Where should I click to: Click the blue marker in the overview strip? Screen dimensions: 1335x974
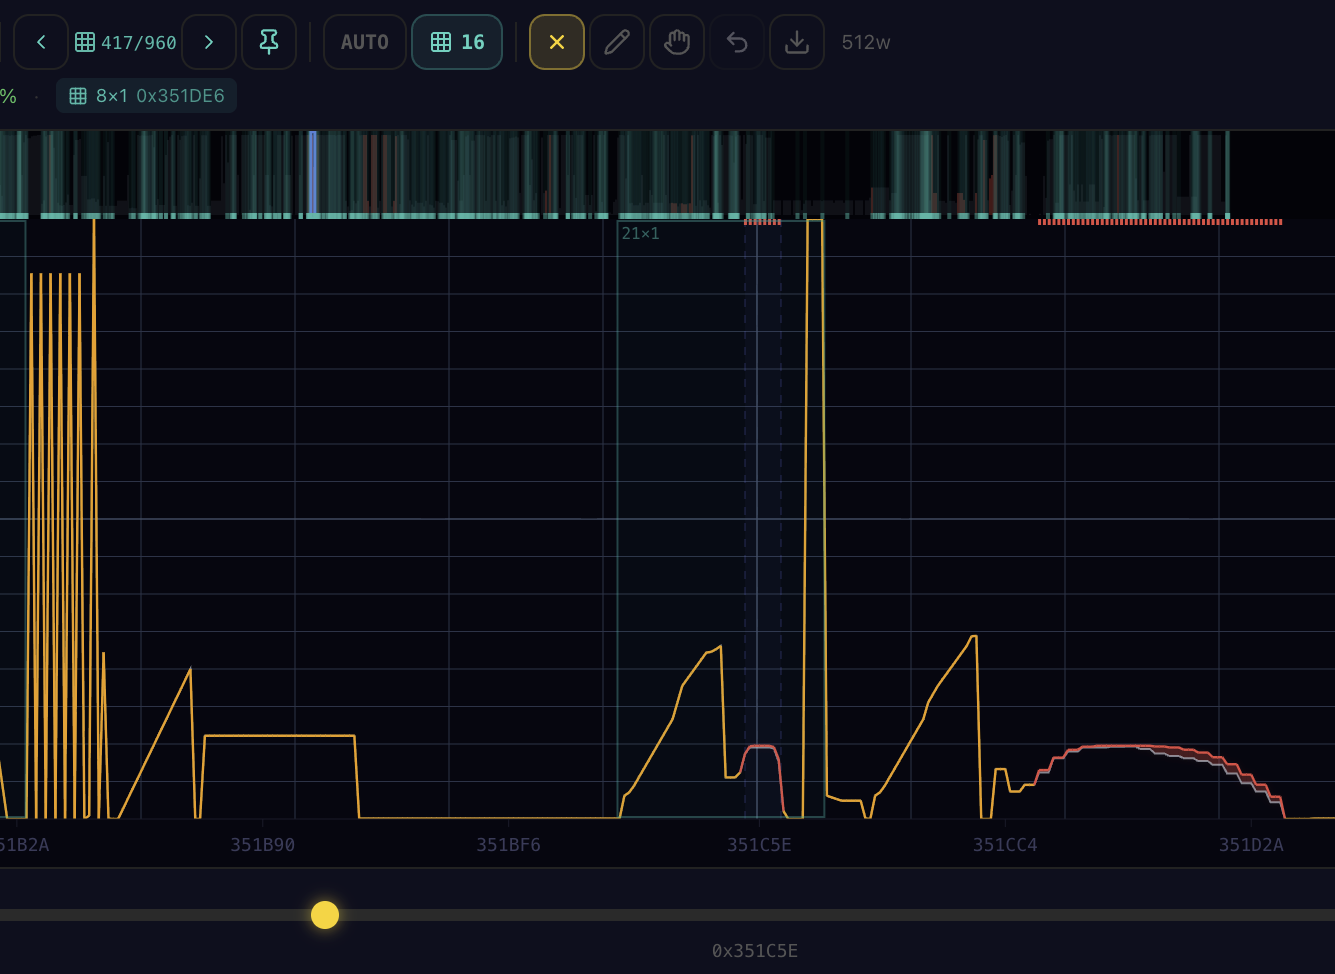313,172
